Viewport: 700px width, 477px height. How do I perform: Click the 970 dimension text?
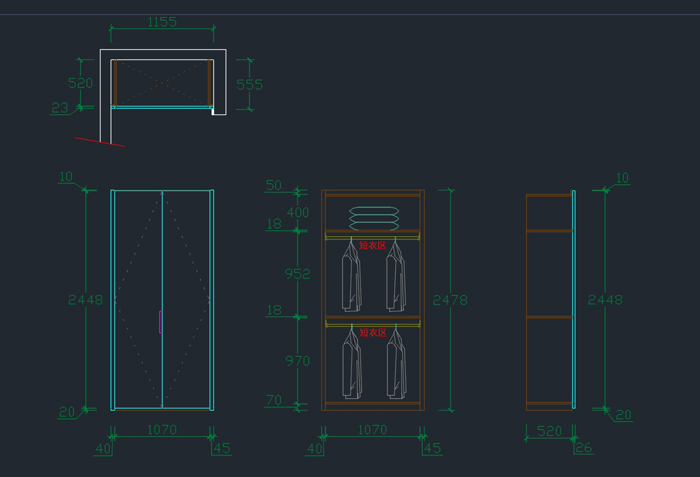point(297,361)
